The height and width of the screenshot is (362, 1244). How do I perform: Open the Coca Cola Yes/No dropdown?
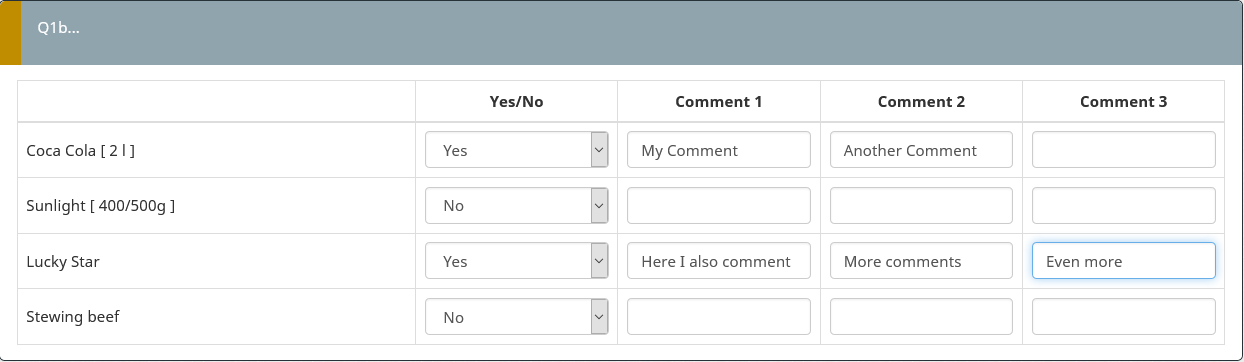click(x=517, y=150)
